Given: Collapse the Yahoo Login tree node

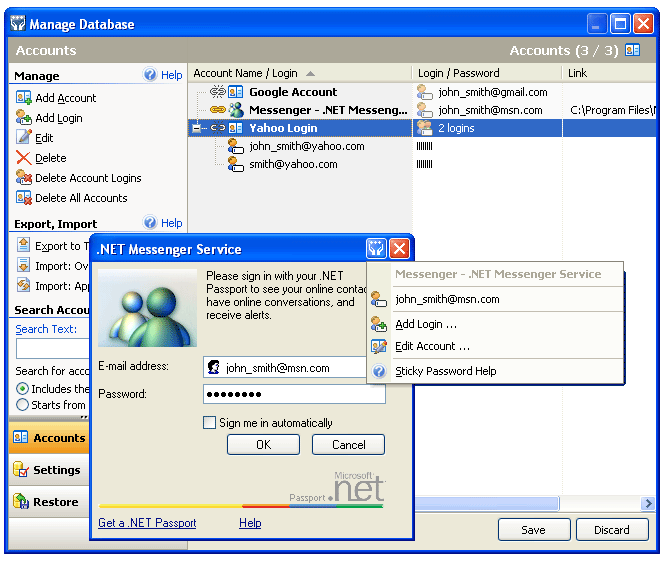Looking at the screenshot, I should tap(196, 128).
